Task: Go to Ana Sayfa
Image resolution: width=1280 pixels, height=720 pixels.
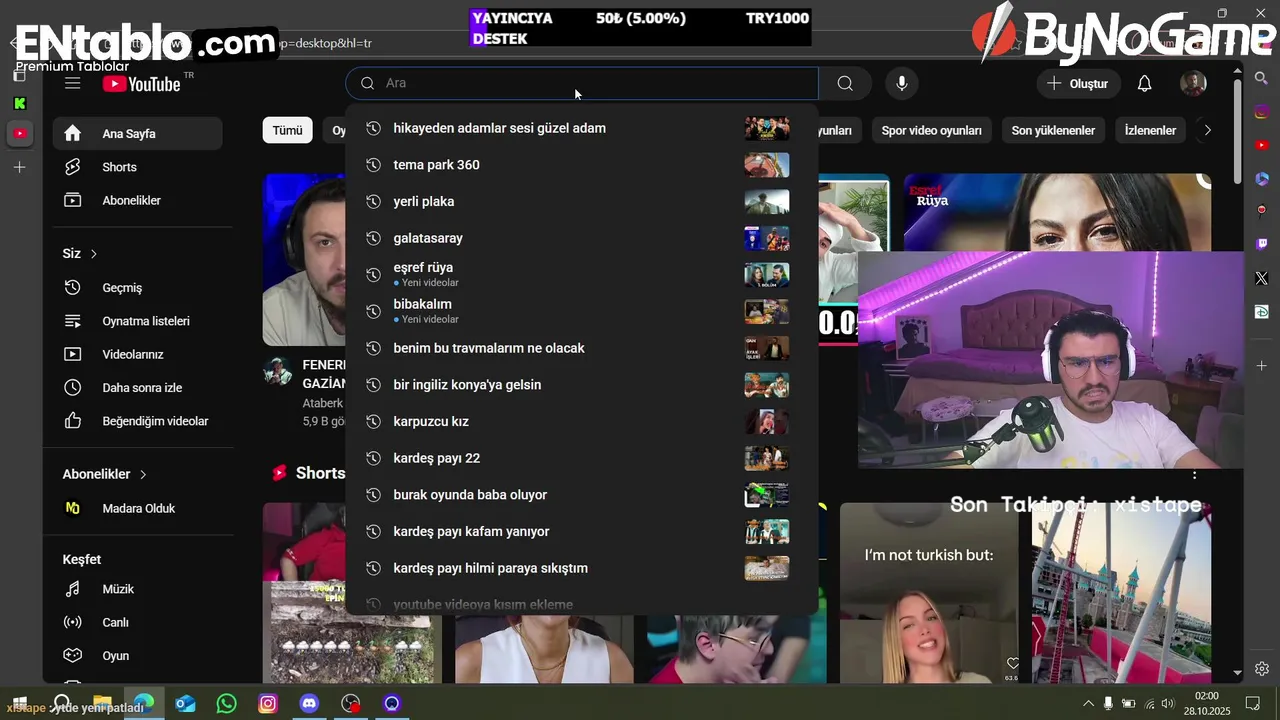Action: tap(137, 133)
